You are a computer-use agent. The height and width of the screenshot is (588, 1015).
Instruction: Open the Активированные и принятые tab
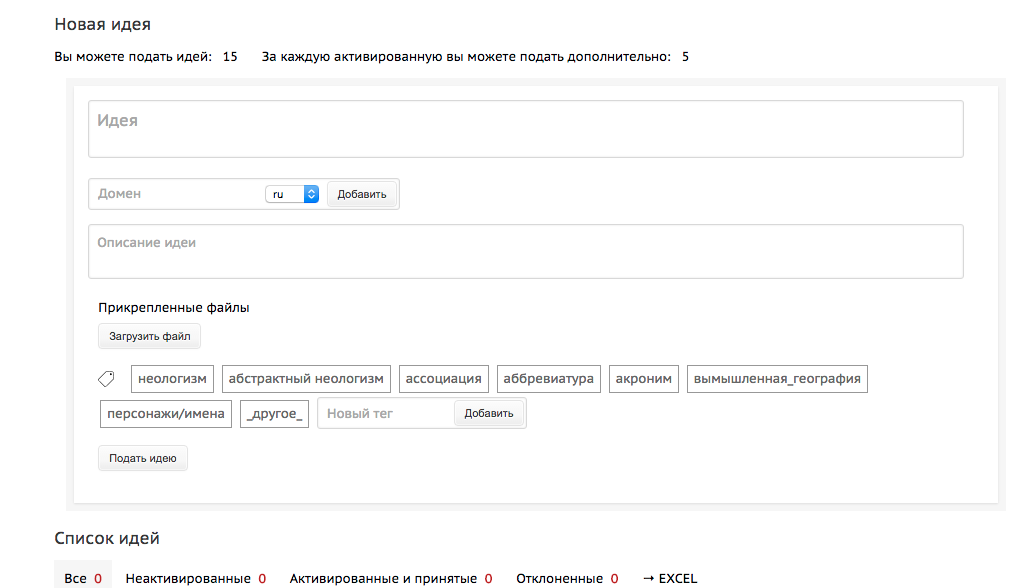(x=390, y=578)
